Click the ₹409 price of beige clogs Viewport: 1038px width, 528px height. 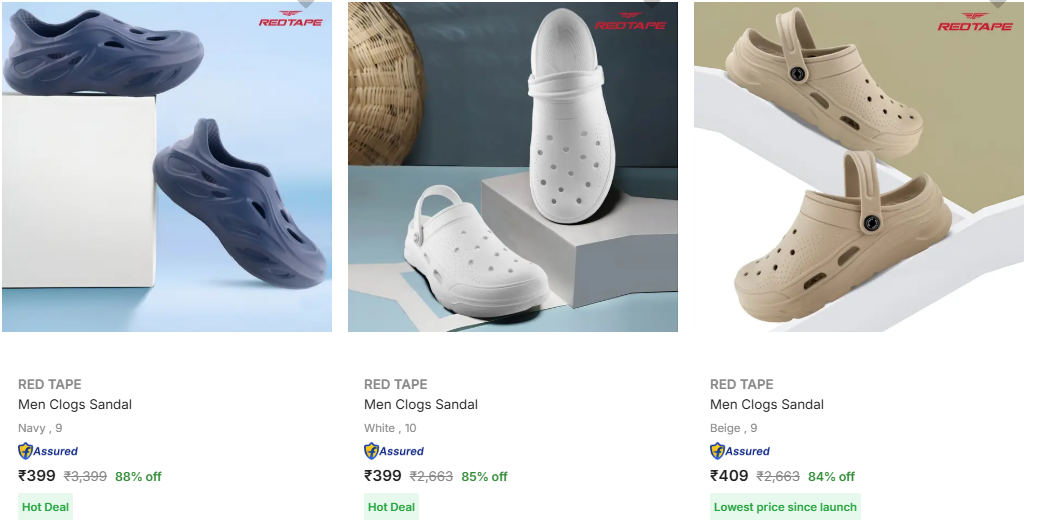coord(730,476)
